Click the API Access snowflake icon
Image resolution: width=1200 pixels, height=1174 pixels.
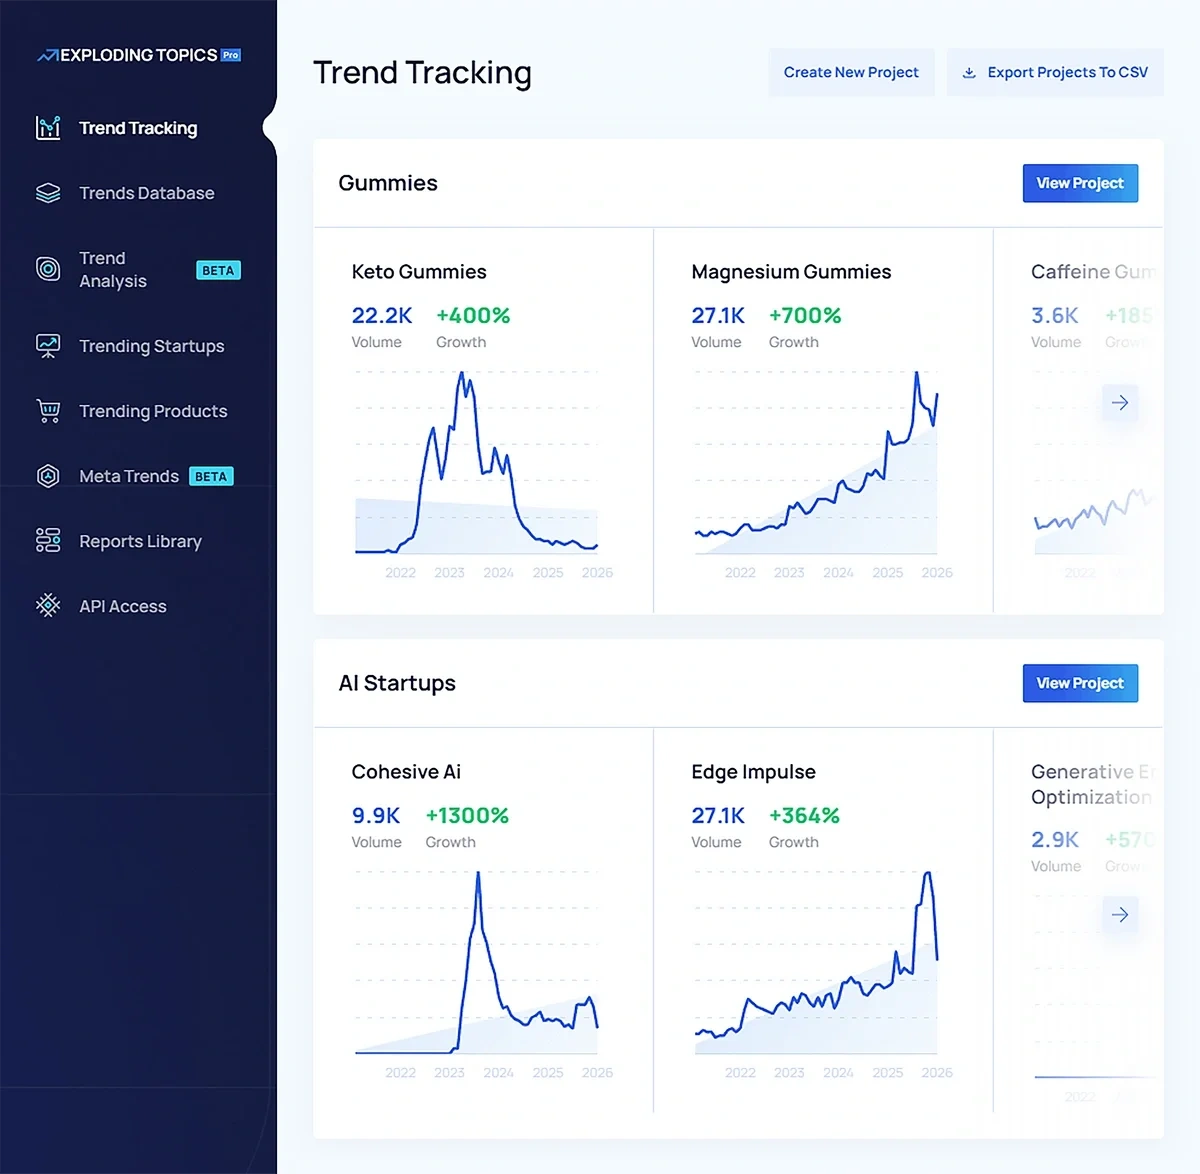(48, 606)
